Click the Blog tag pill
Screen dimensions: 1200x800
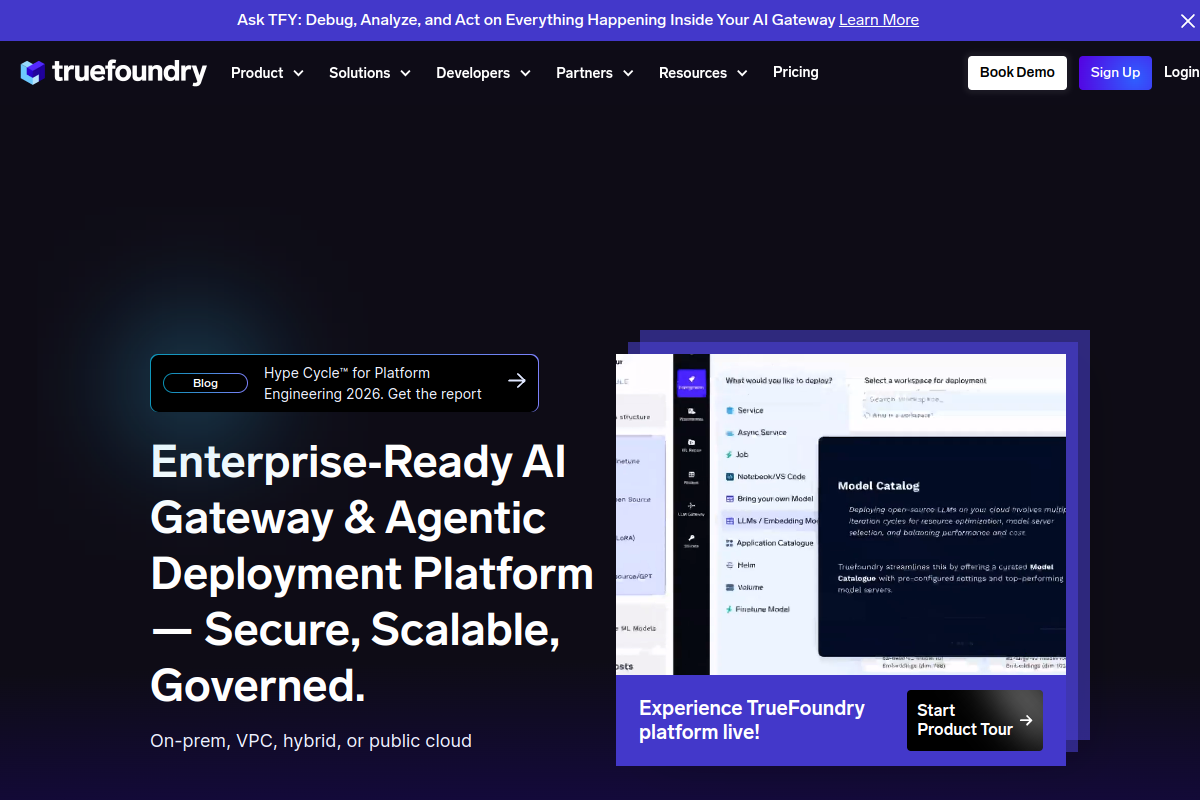205,383
